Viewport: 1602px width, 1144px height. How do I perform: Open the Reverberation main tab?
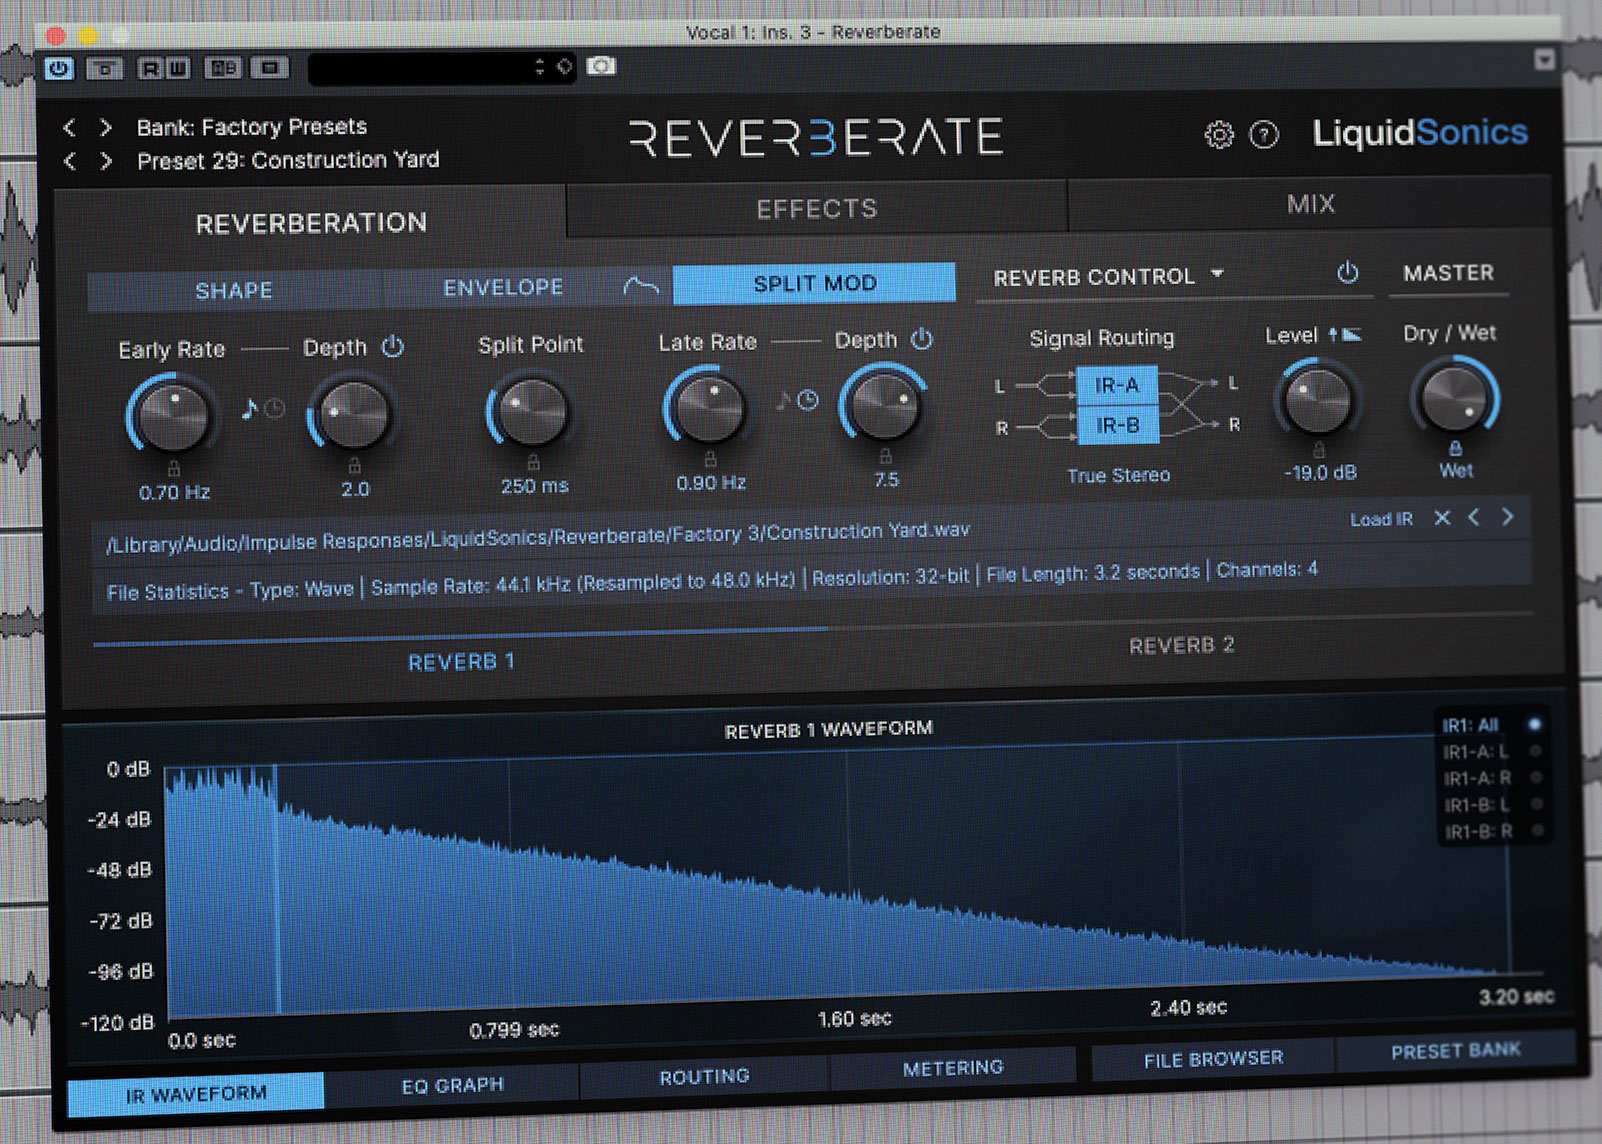[x=311, y=223]
